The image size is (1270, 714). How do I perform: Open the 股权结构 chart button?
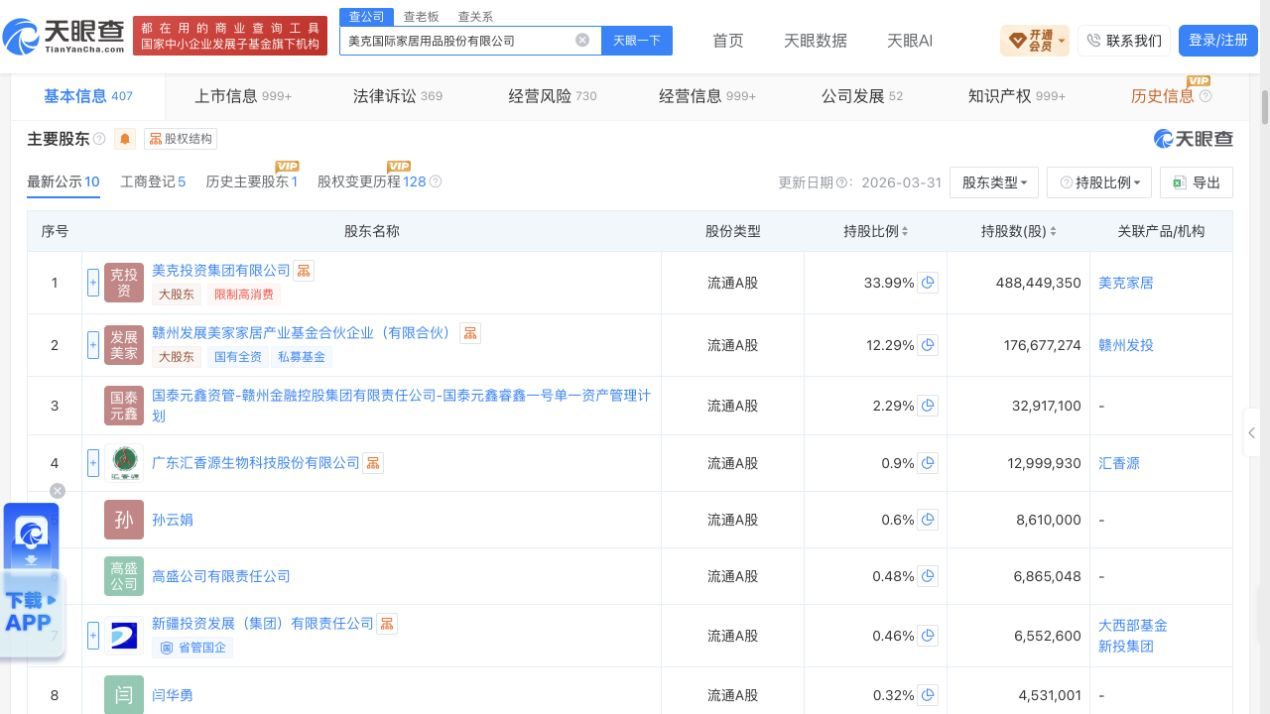click(x=181, y=139)
